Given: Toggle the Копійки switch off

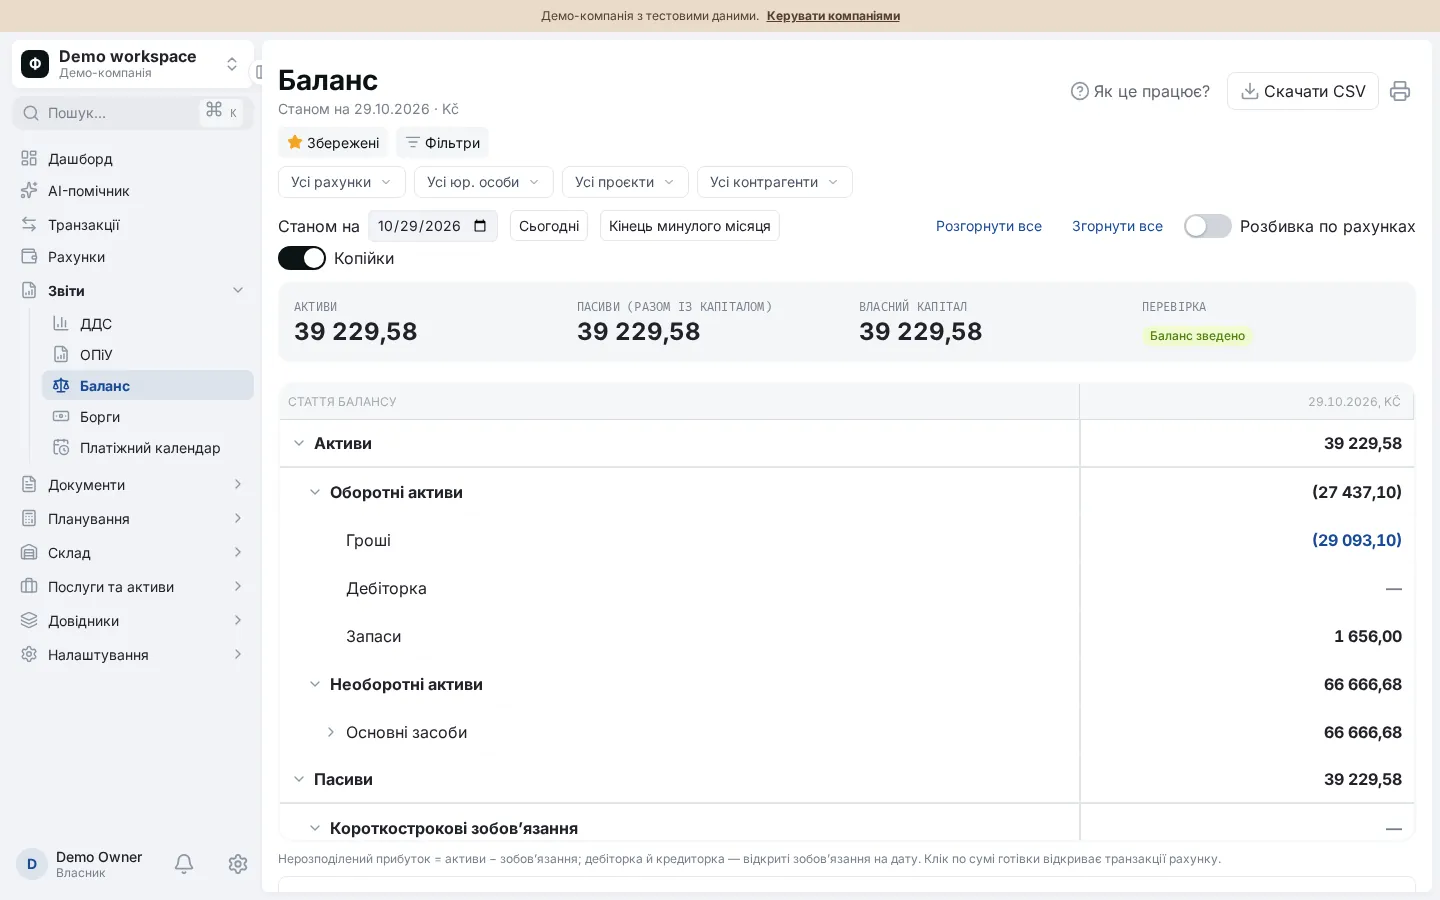Looking at the screenshot, I should coord(302,258).
